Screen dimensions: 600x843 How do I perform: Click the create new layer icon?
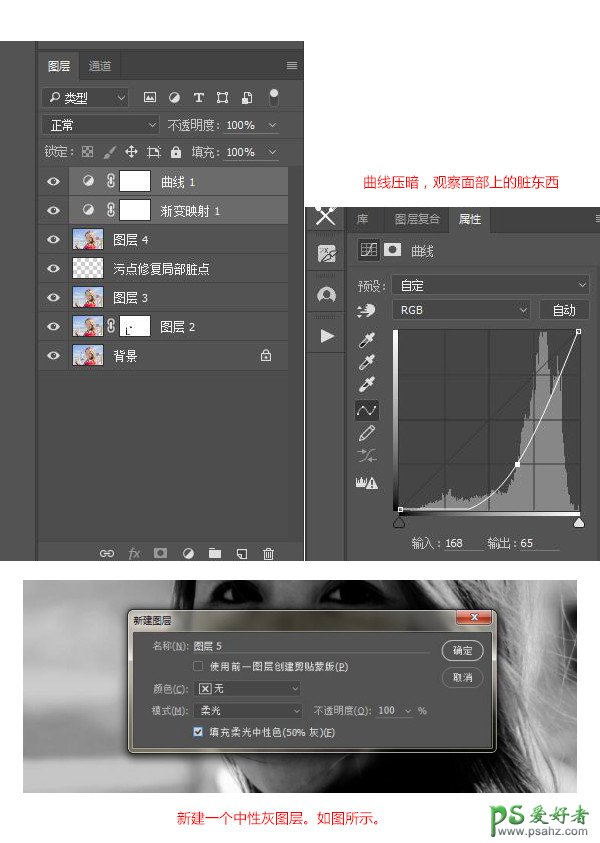coord(241,553)
